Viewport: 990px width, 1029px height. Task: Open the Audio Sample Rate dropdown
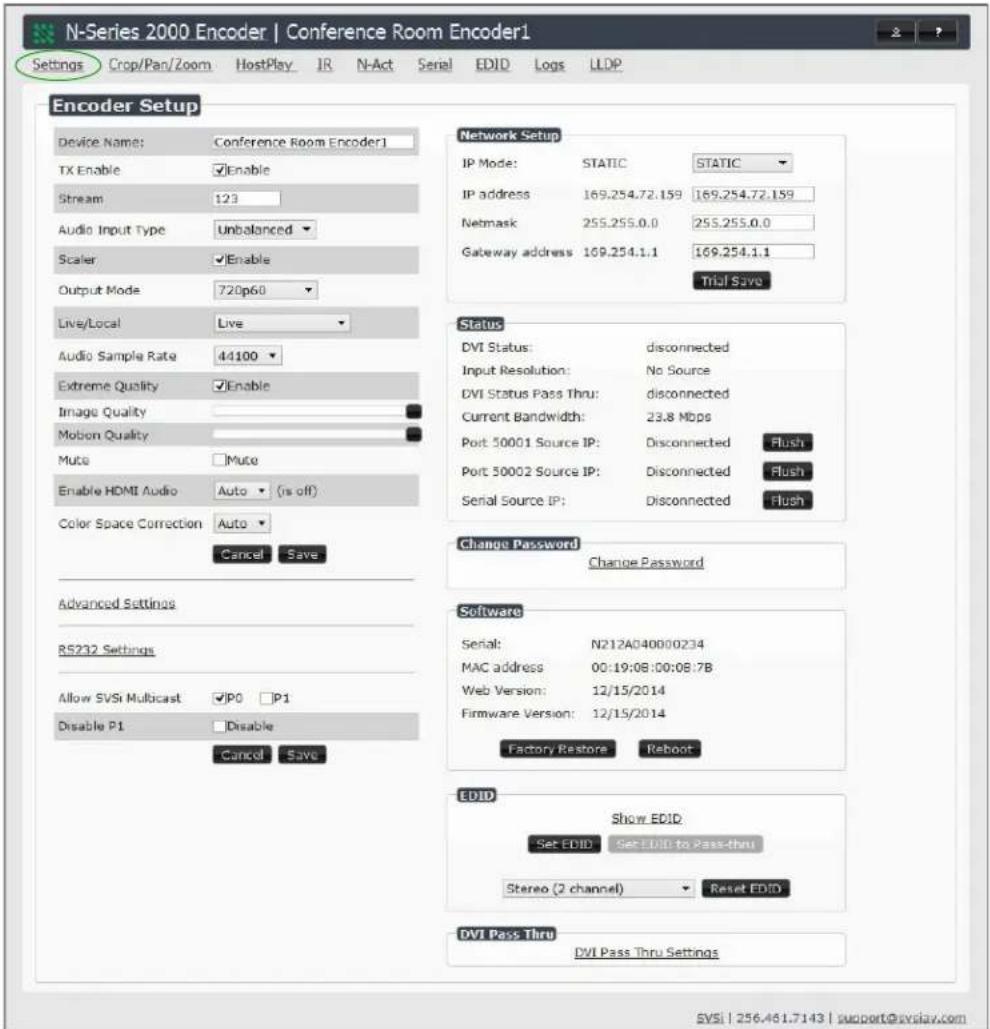(x=247, y=356)
